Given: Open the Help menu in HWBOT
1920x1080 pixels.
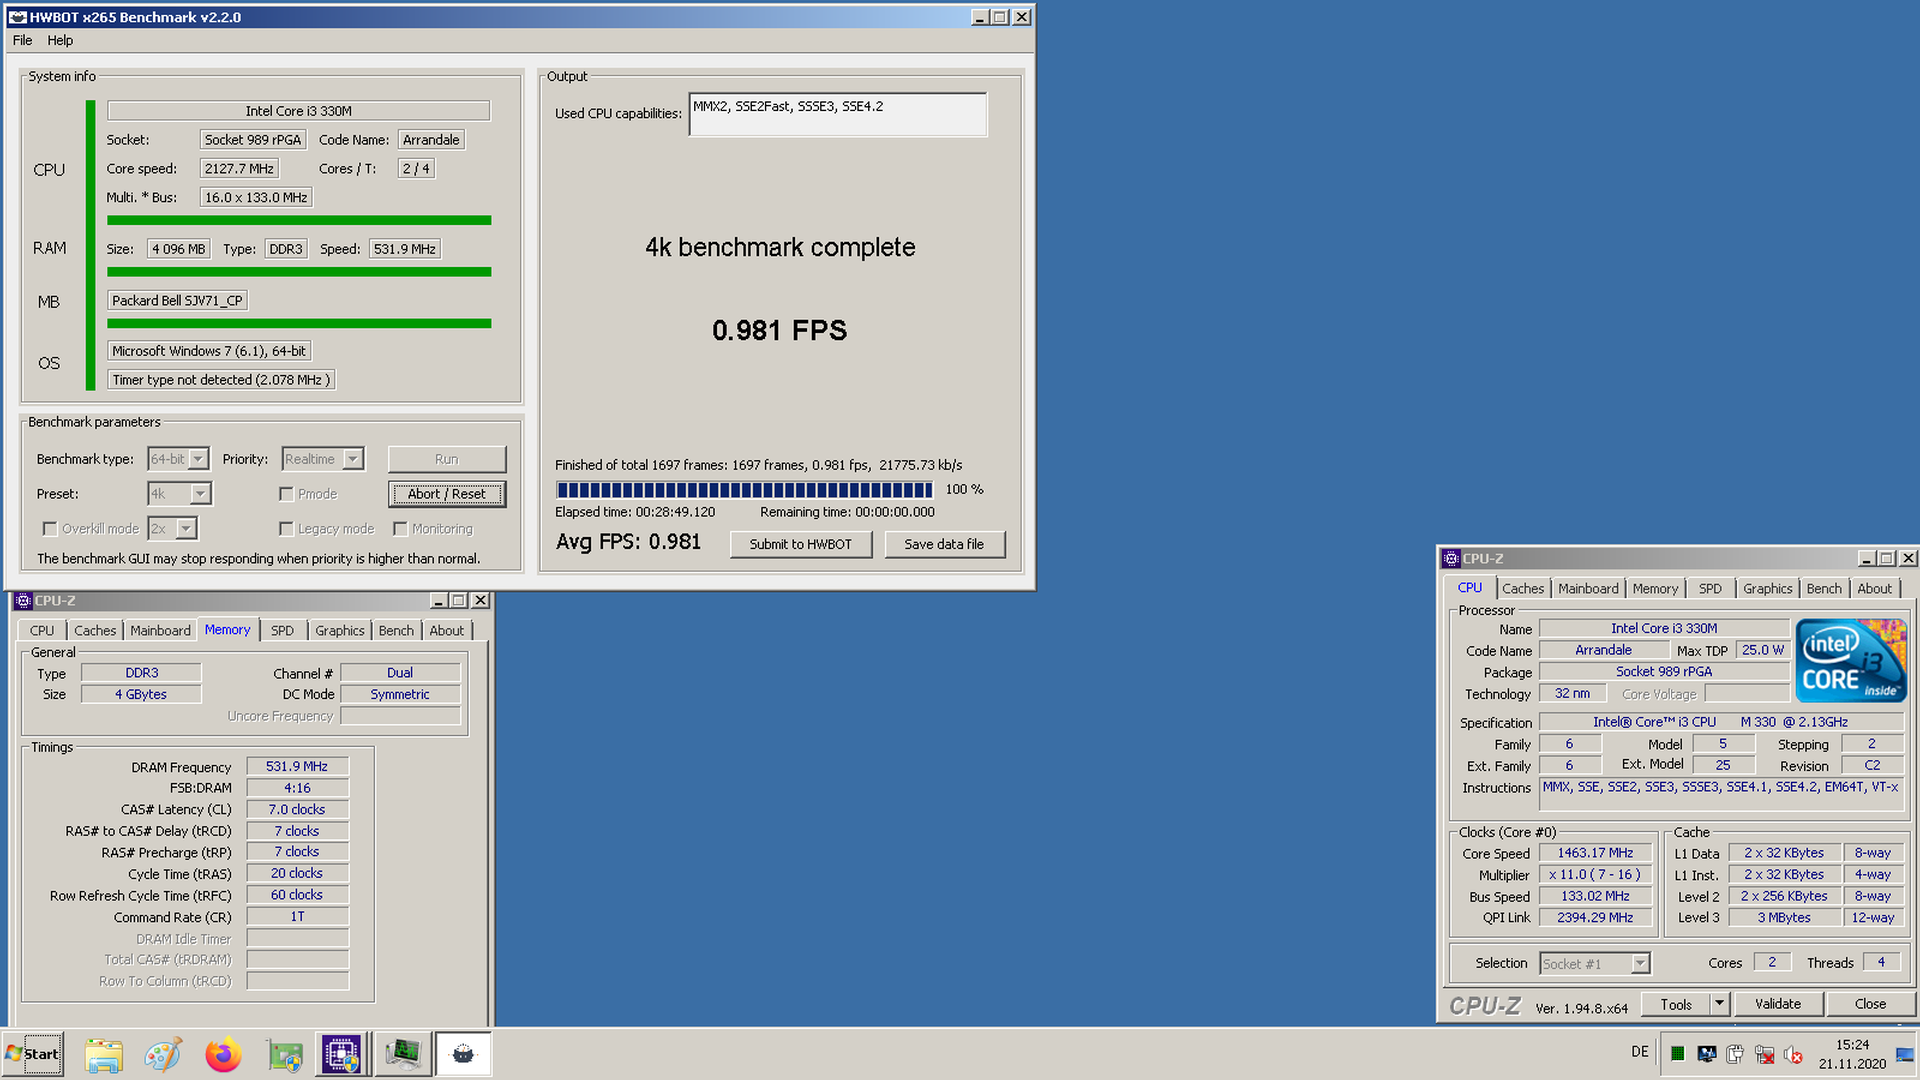Looking at the screenshot, I should [x=60, y=40].
